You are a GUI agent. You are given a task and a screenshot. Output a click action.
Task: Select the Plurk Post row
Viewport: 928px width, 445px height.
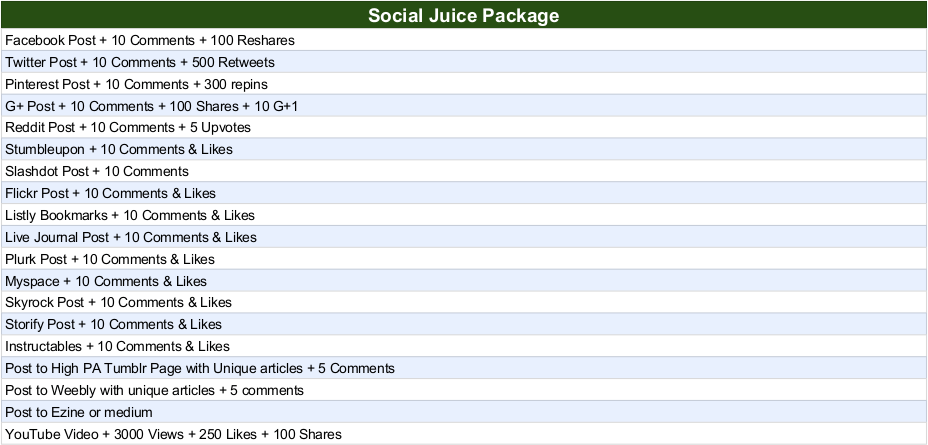click(110, 259)
